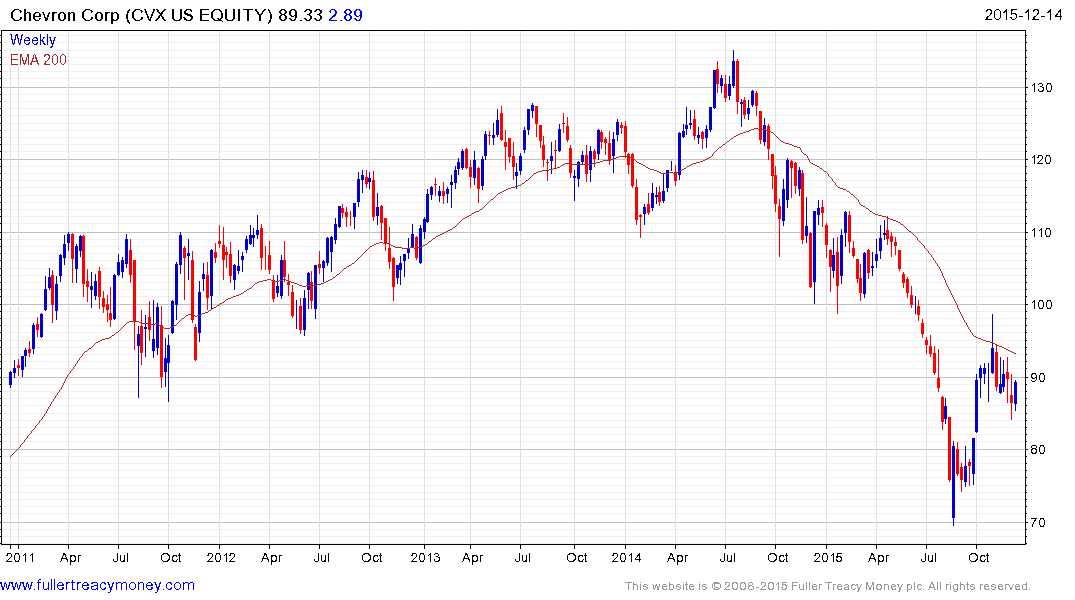Click the August 2015 low candlestick near 70
1075x600 pixels.
953,485
